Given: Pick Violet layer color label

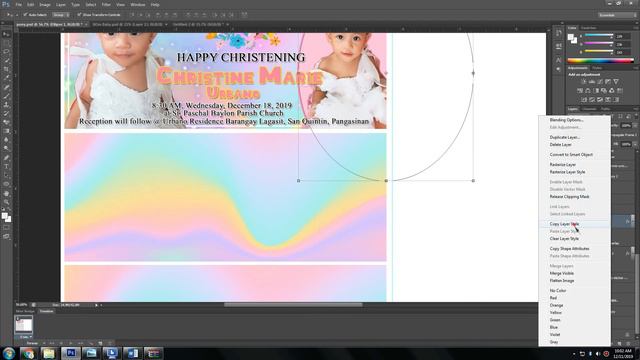Looking at the screenshot, I should [555, 335].
